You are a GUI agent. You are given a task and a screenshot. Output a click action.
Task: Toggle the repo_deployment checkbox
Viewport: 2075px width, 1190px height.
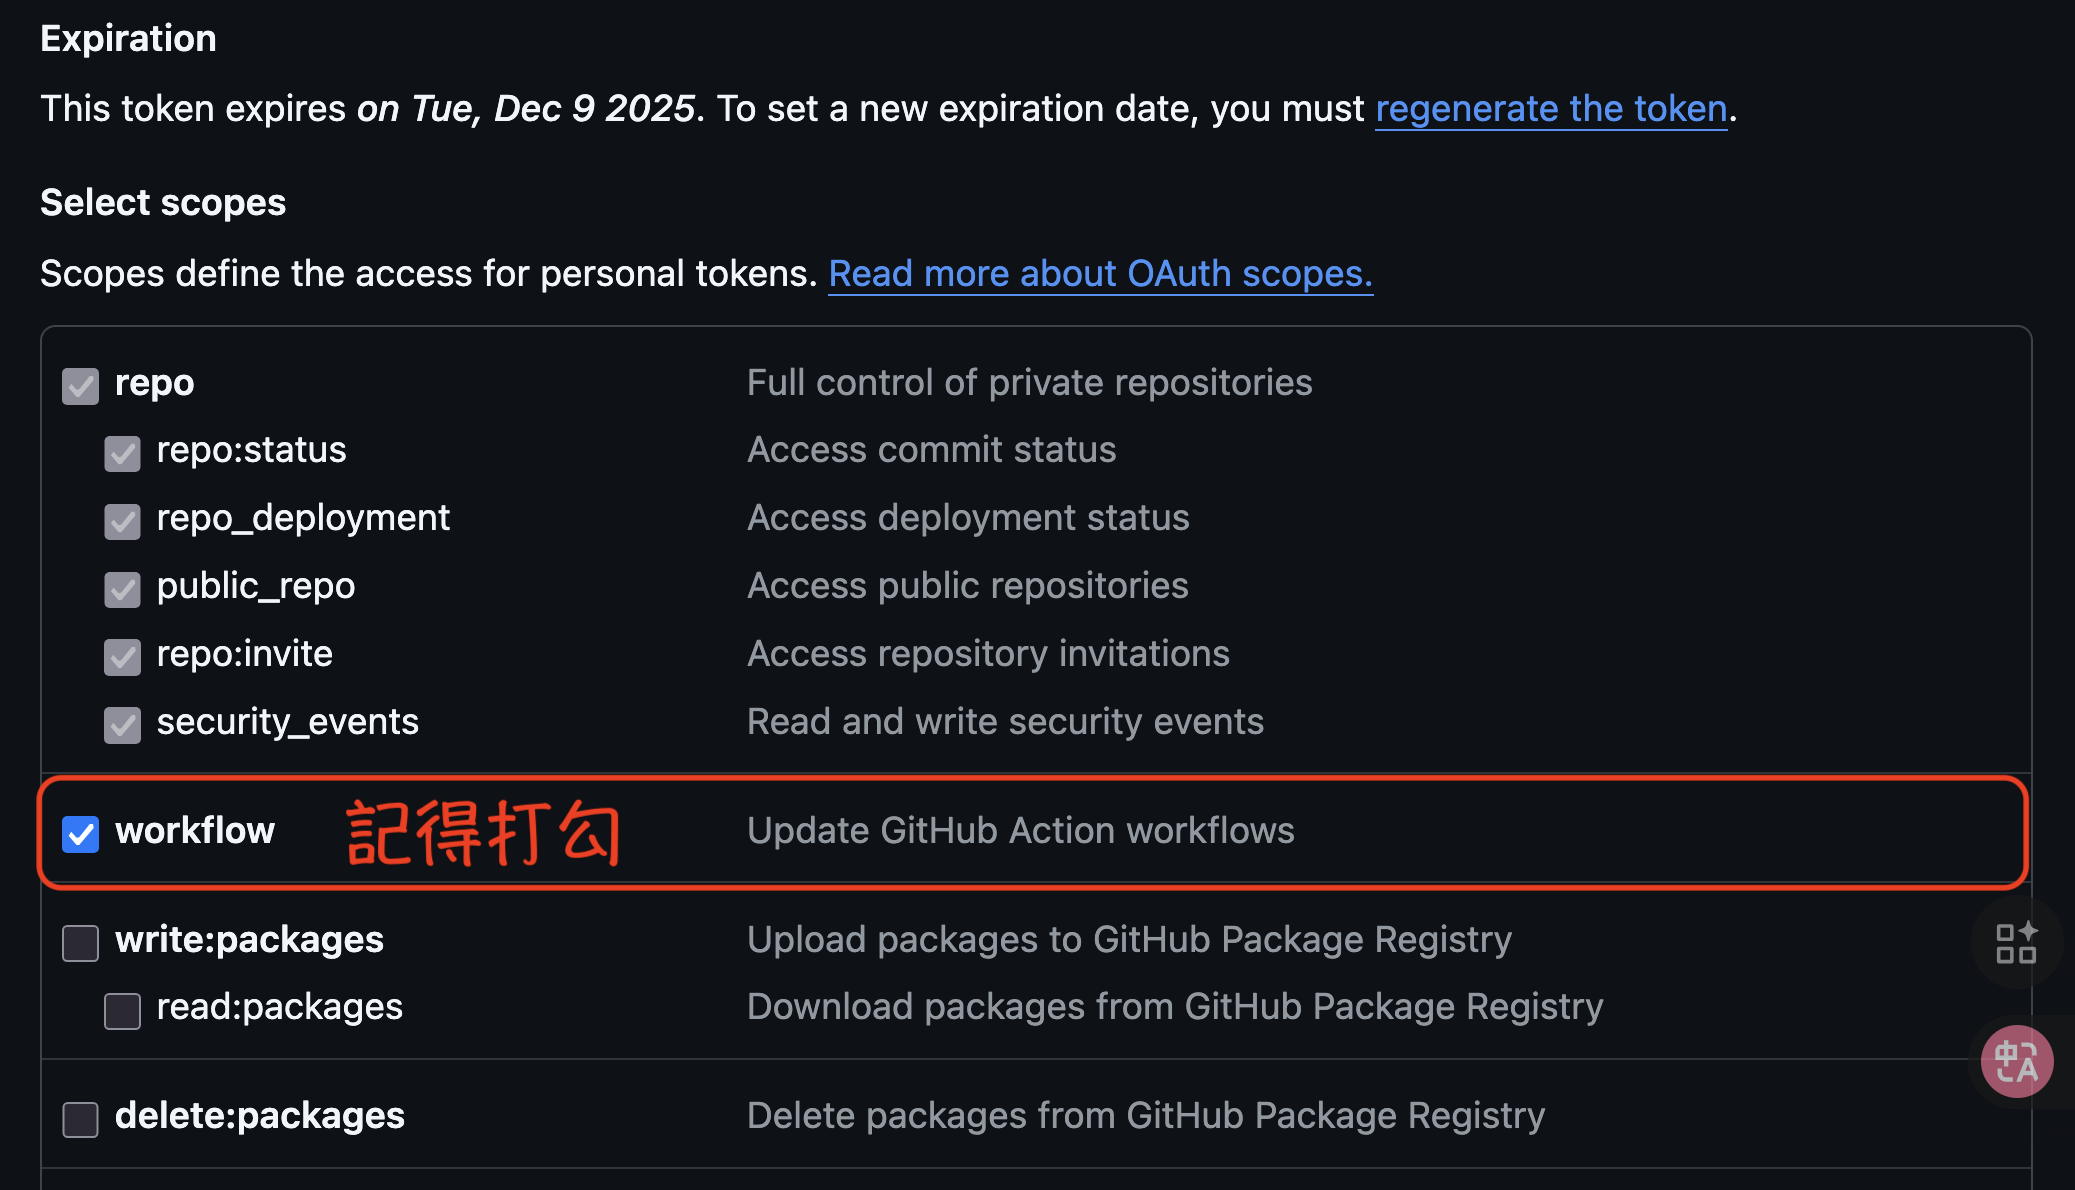[x=122, y=521]
